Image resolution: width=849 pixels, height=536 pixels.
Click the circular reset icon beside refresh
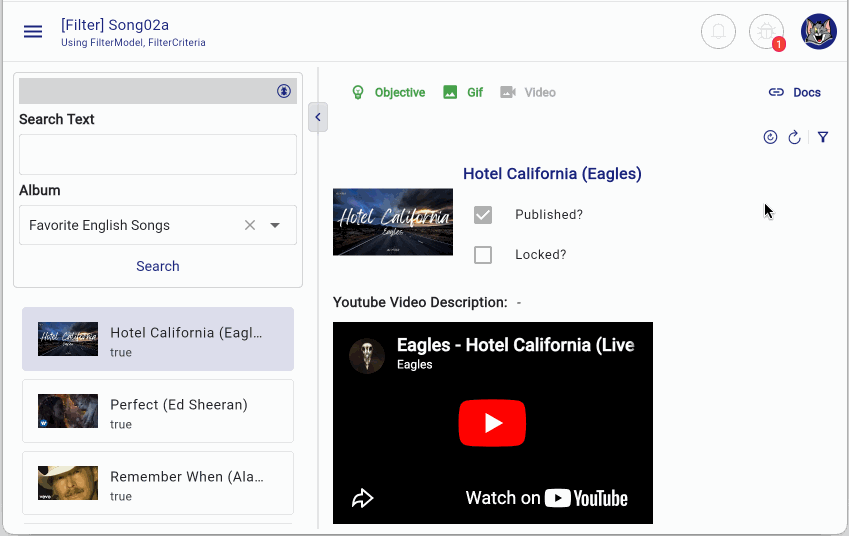click(x=770, y=137)
